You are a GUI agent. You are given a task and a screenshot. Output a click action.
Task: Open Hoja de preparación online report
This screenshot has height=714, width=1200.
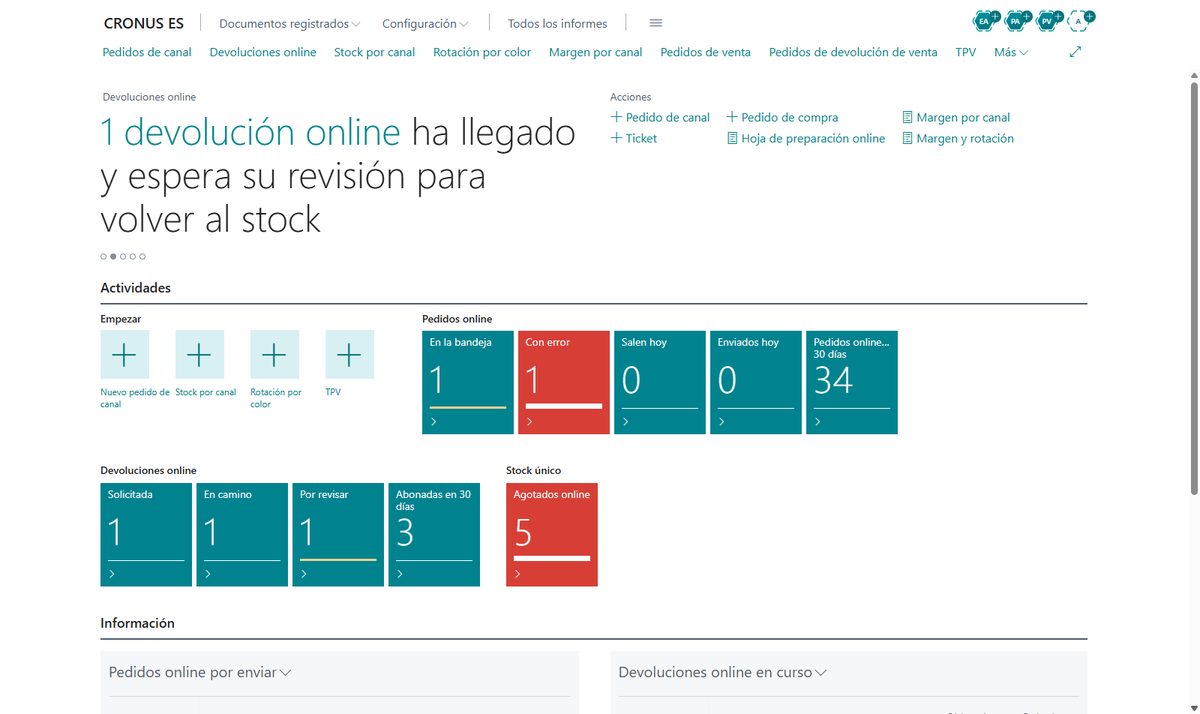tap(806, 138)
